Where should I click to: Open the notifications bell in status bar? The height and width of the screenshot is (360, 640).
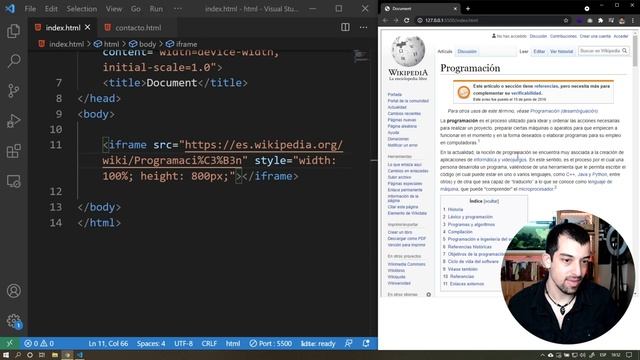coord(366,343)
